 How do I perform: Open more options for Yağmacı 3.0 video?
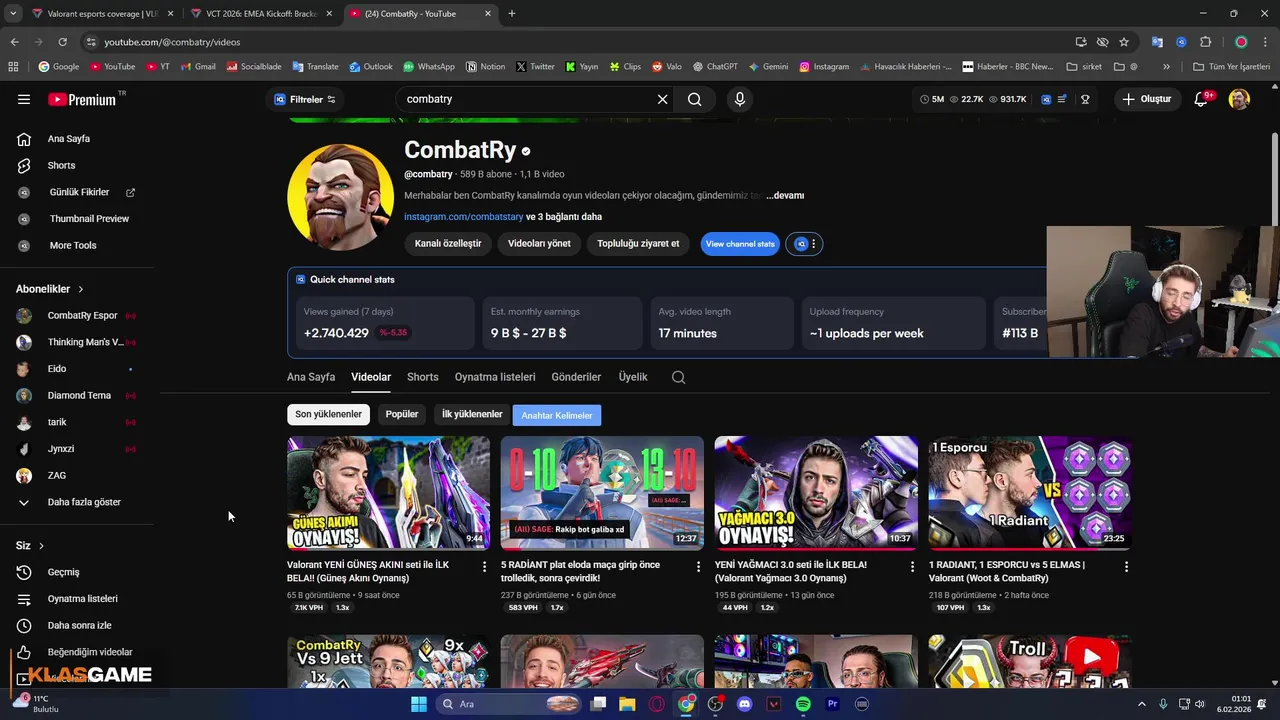pyautogui.click(x=912, y=566)
